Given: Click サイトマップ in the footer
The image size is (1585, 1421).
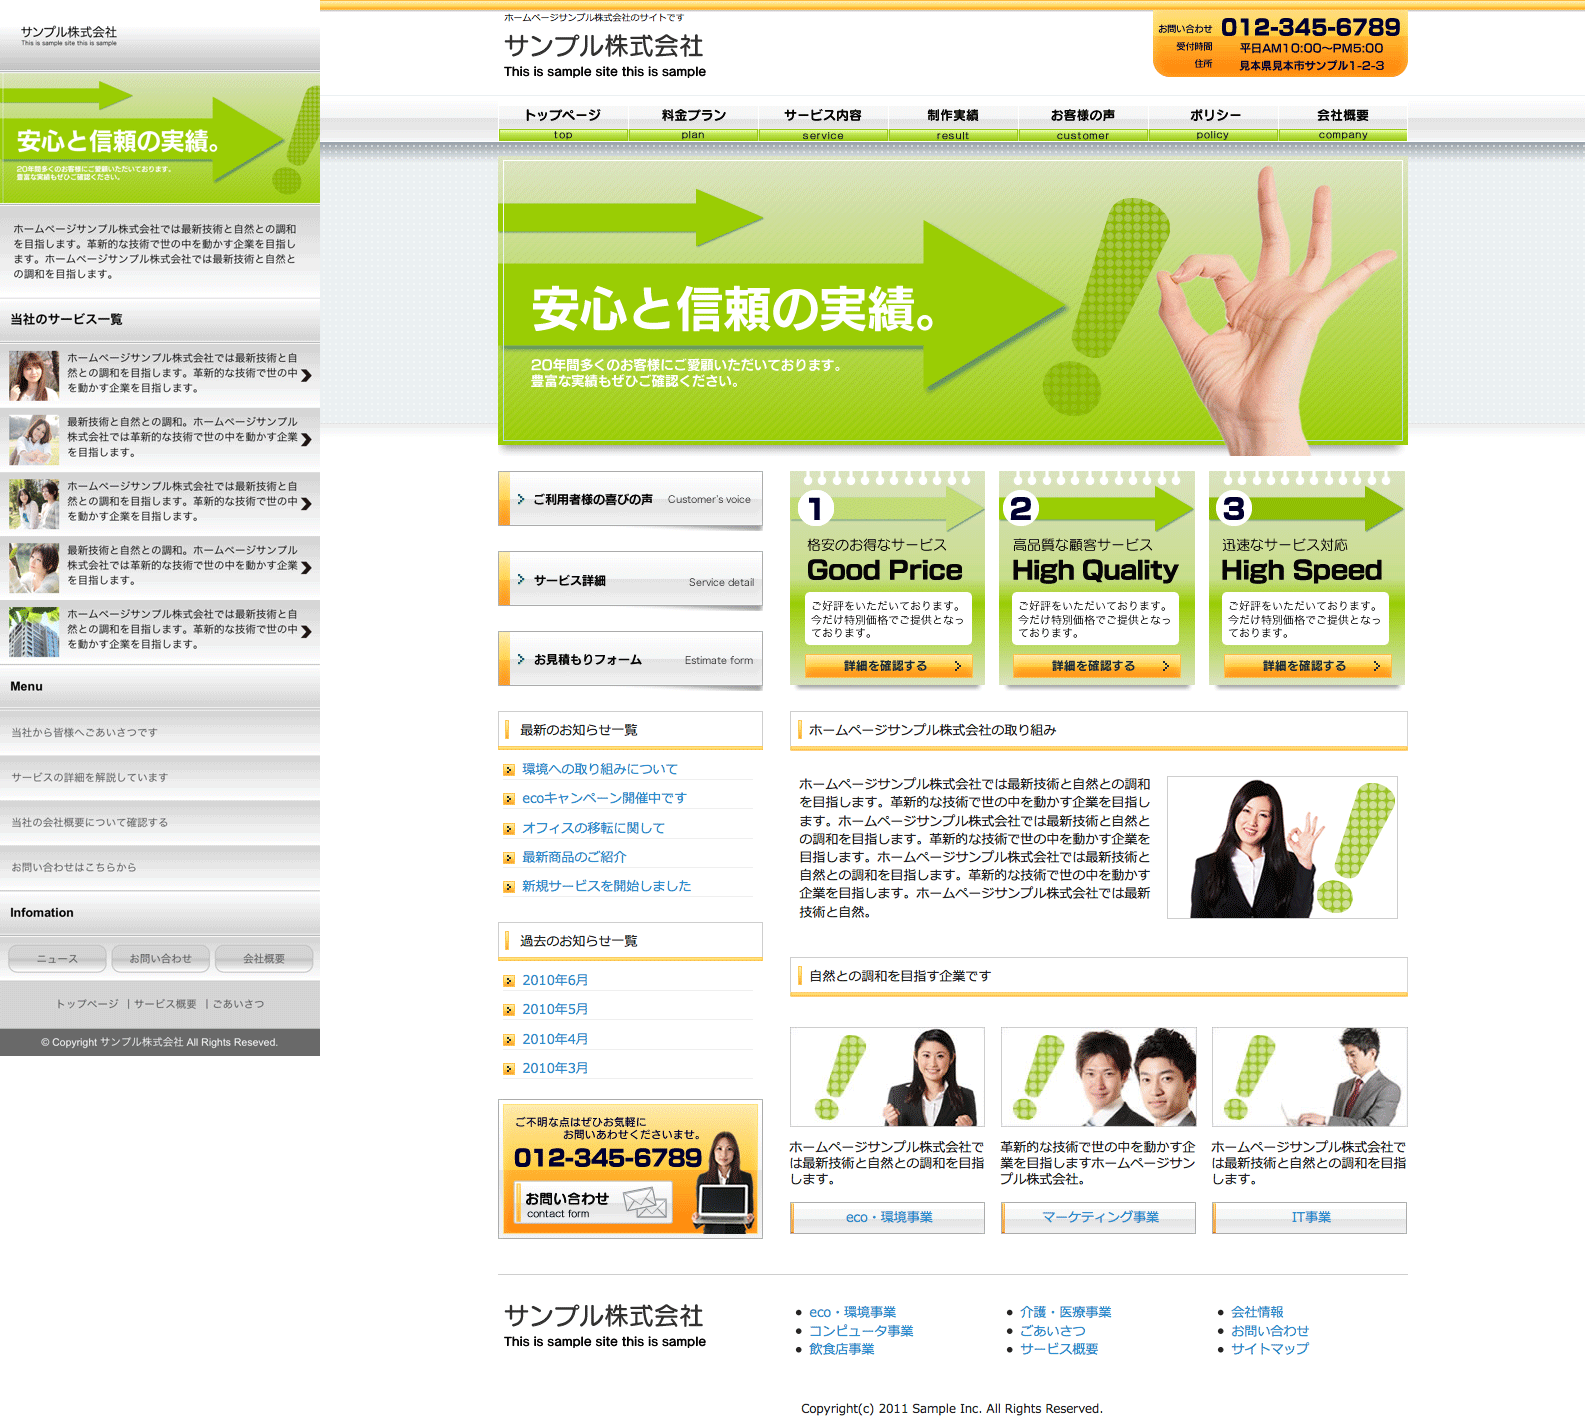Looking at the screenshot, I should coord(1269,1349).
